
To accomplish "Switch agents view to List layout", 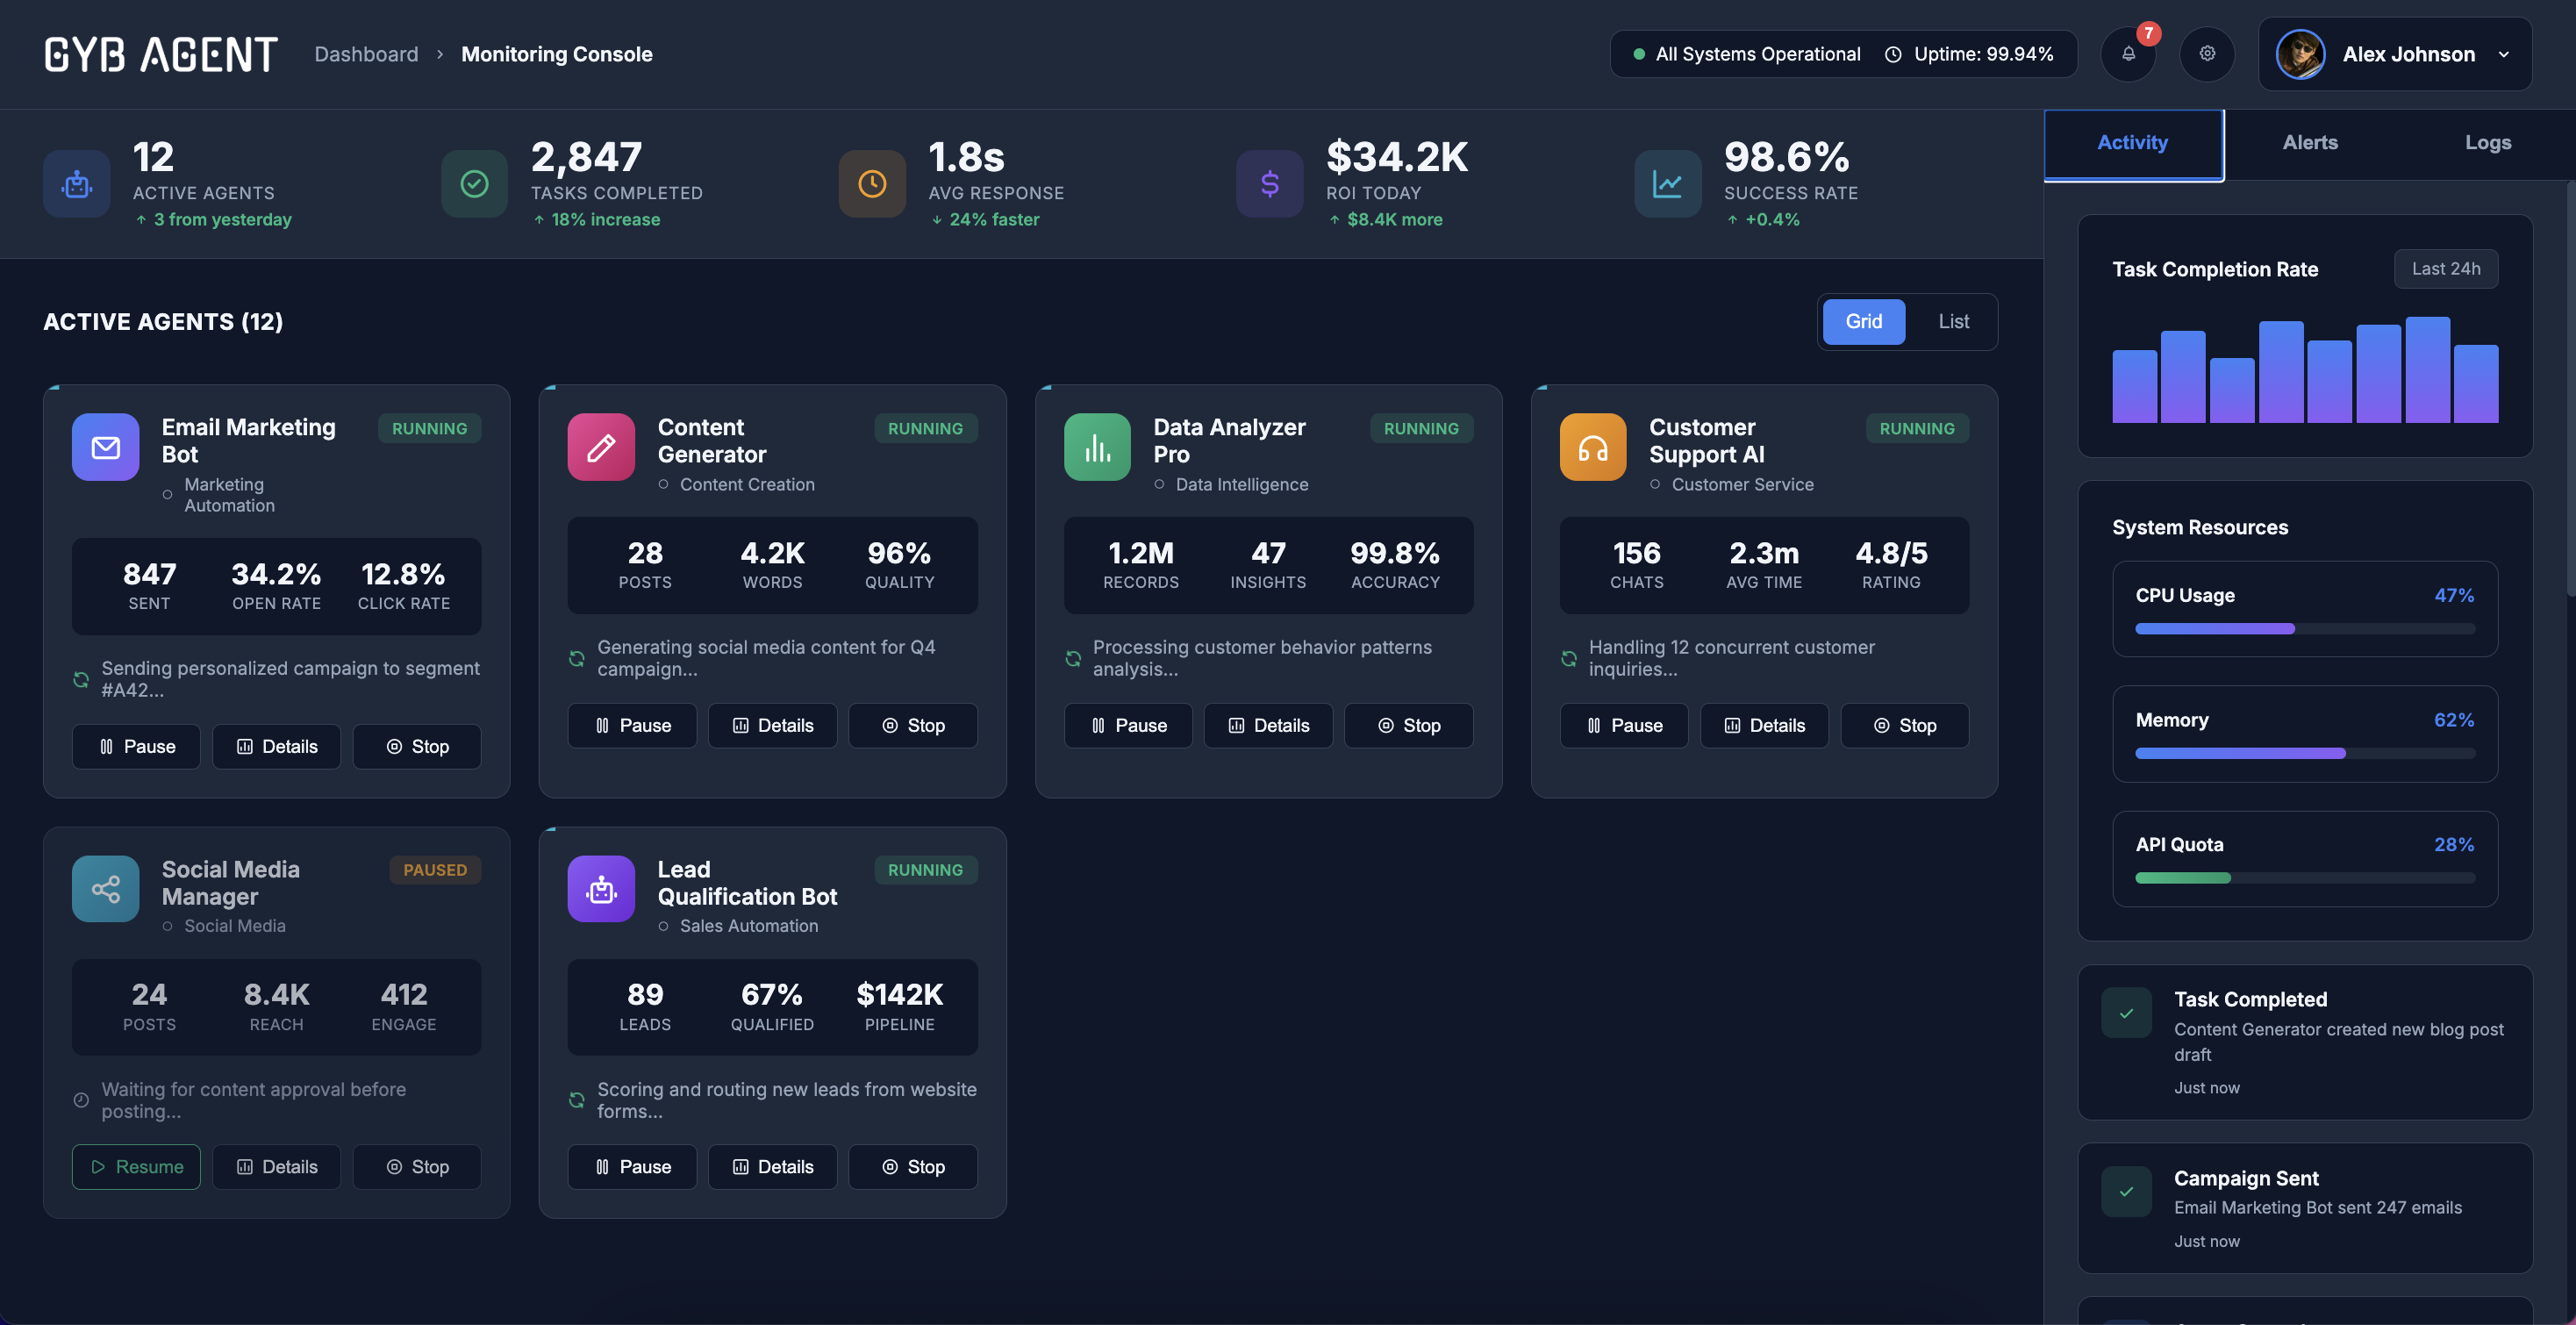I will pos(1953,321).
